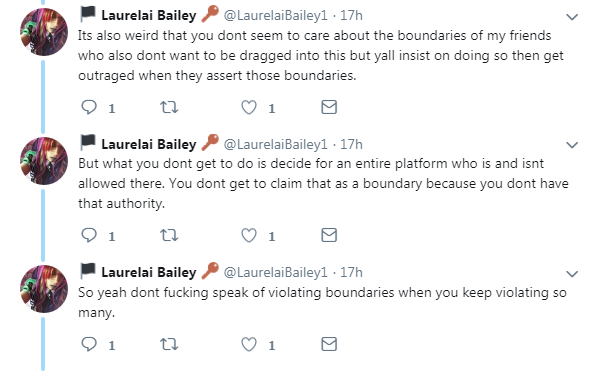Message the 'So yeah' tweet with envelope icon

click(329, 344)
